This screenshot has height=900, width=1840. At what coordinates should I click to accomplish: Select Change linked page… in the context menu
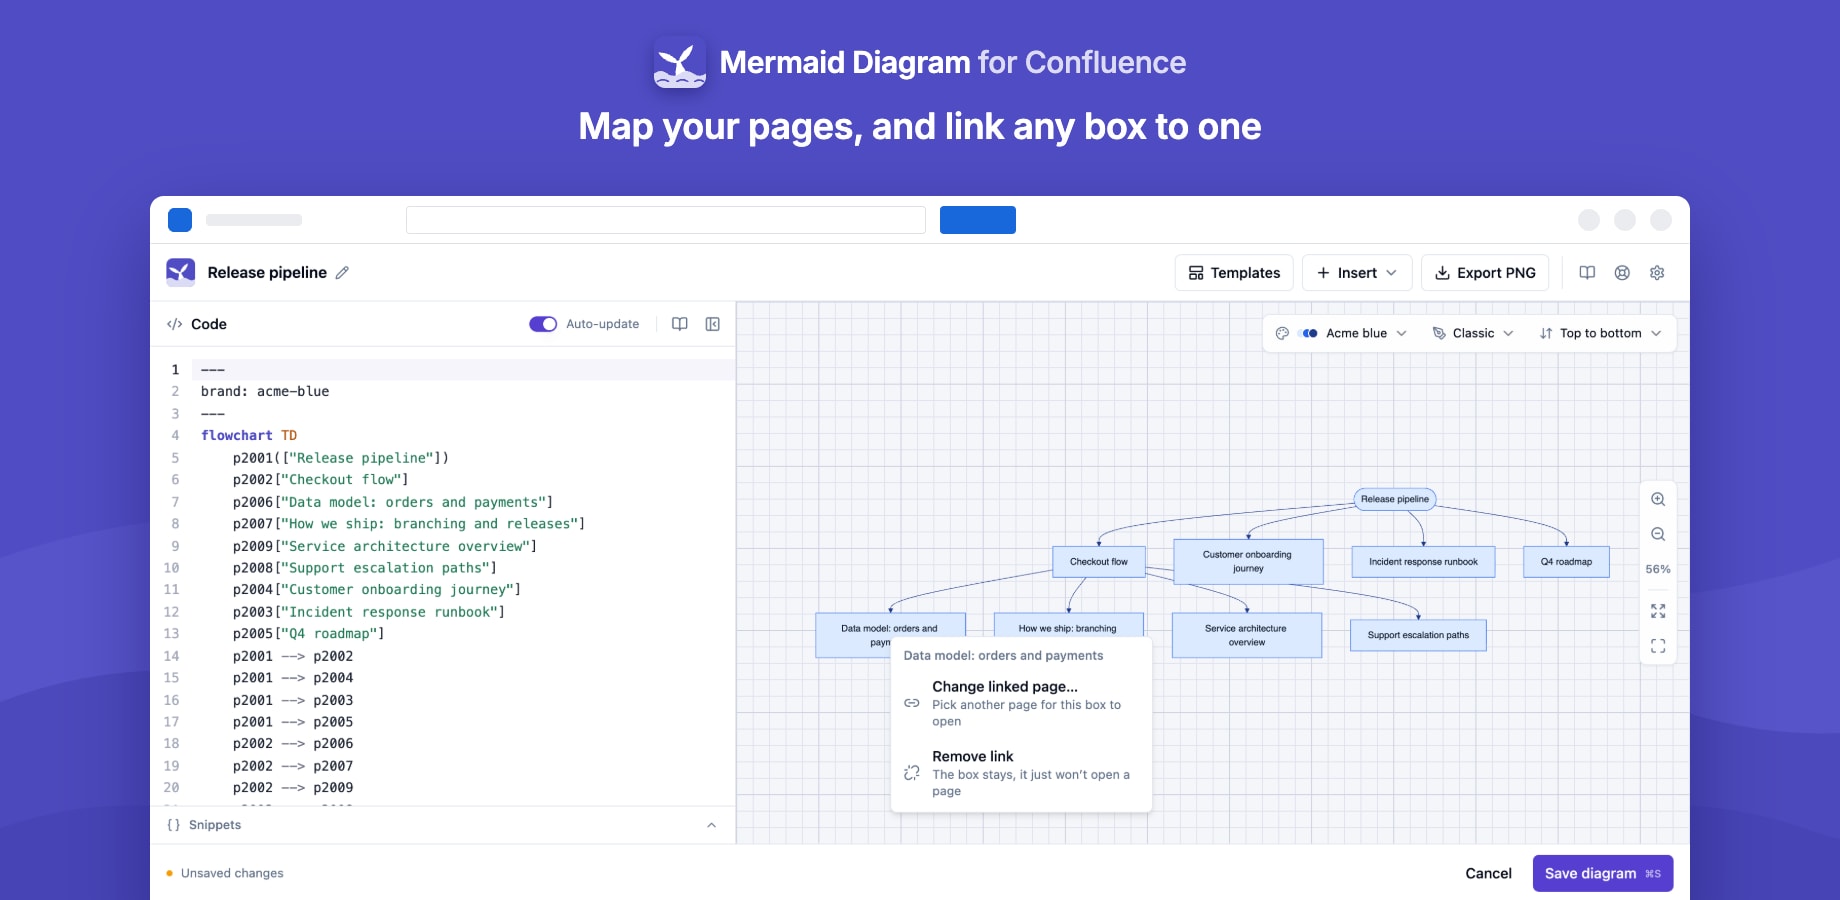(1021, 703)
